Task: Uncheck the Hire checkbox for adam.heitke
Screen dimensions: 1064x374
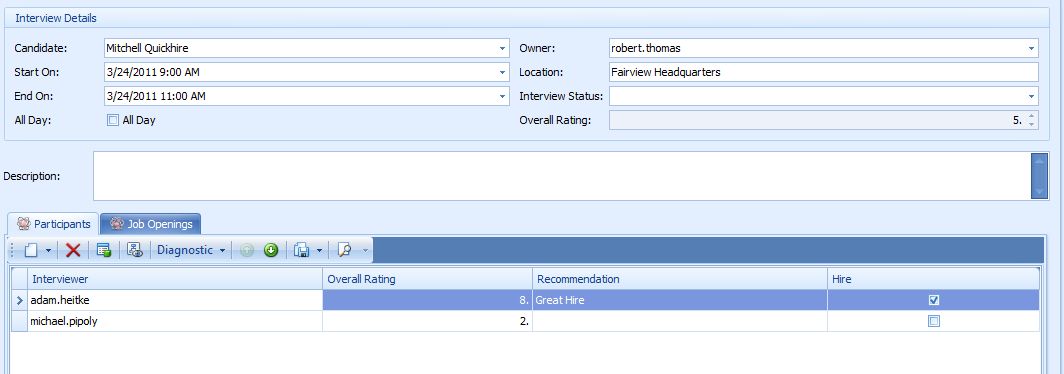Action: pos(934,300)
